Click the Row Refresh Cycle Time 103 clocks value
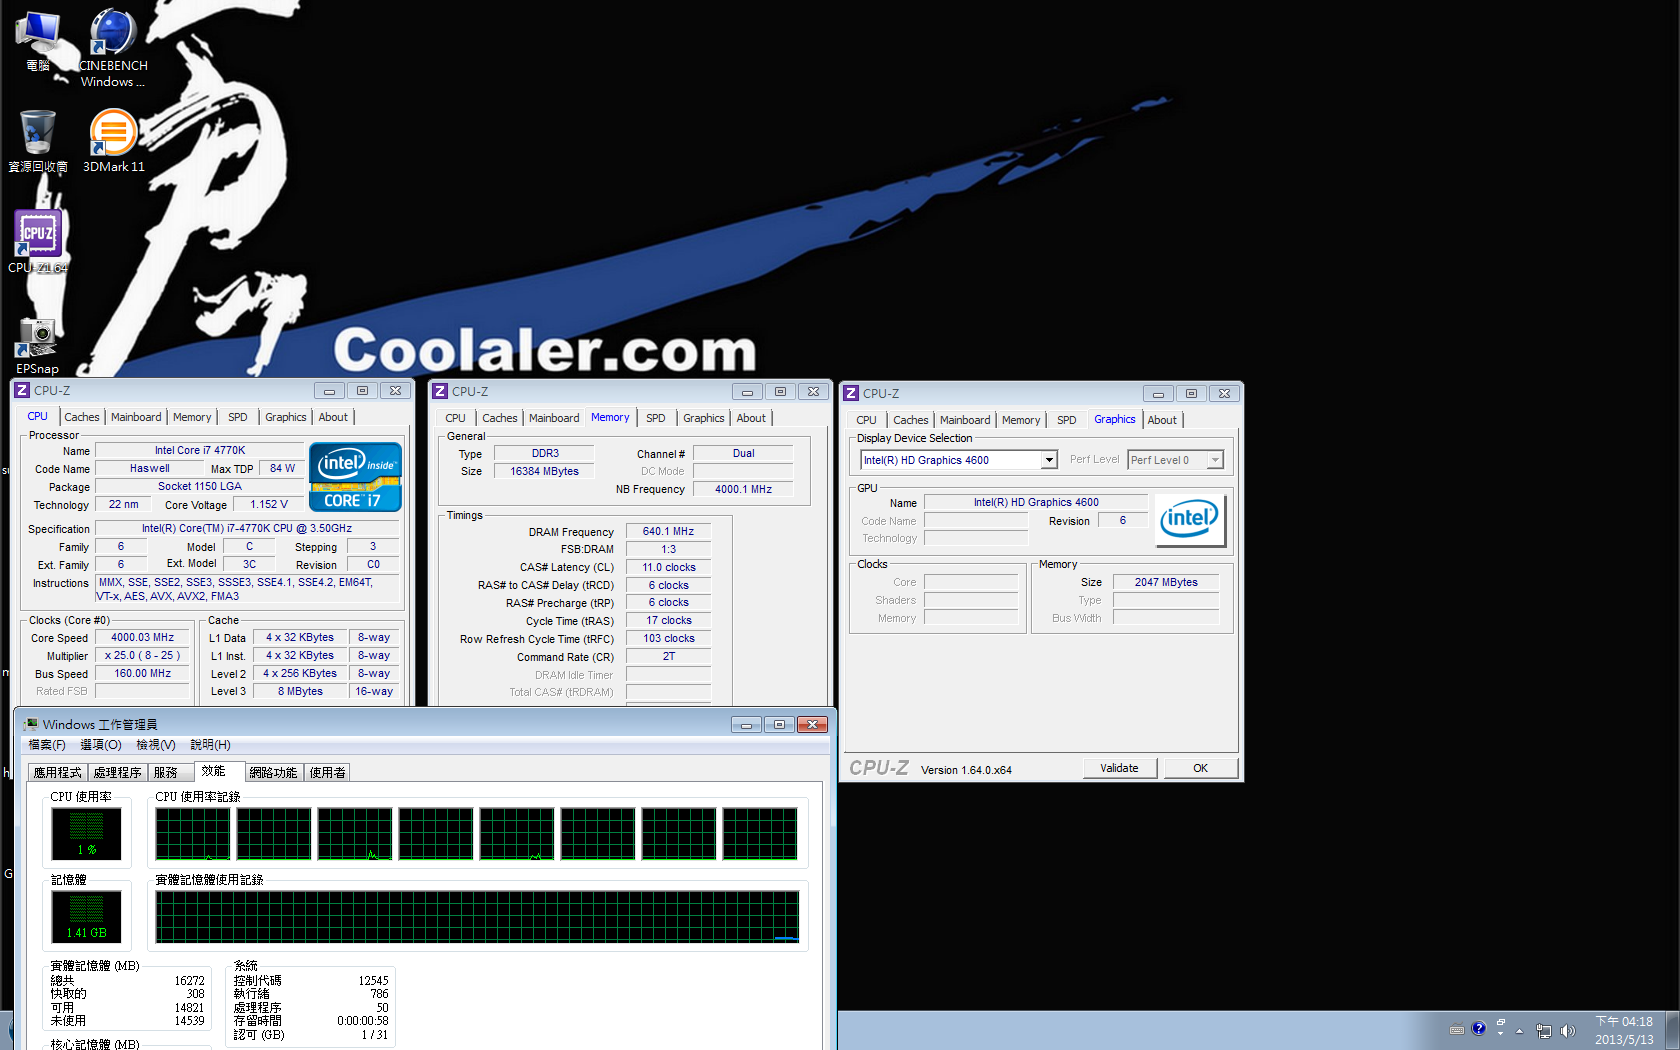1680x1050 pixels. pyautogui.click(x=668, y=638)
